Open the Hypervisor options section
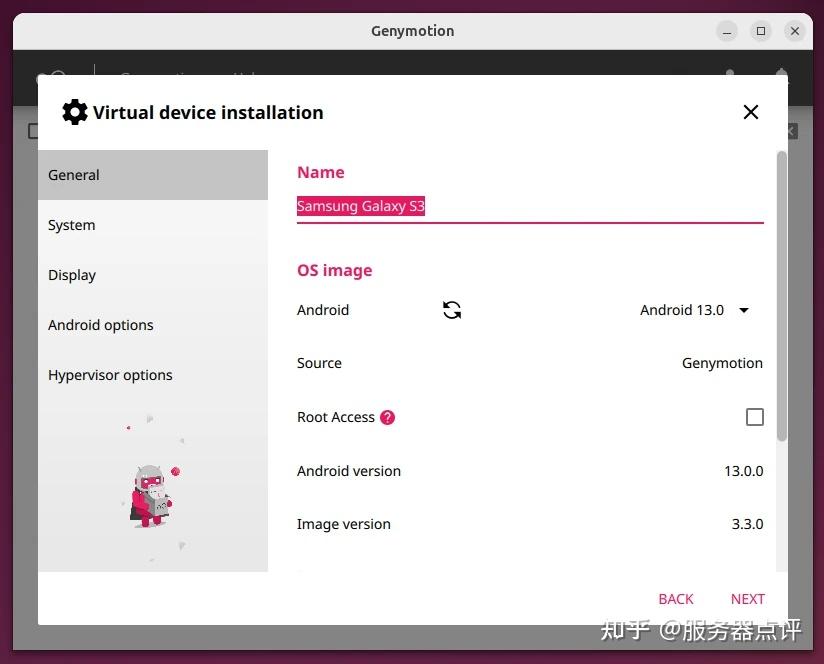Image resolution: width=824 pixels, height=664 pixels. tap(110, 375)
